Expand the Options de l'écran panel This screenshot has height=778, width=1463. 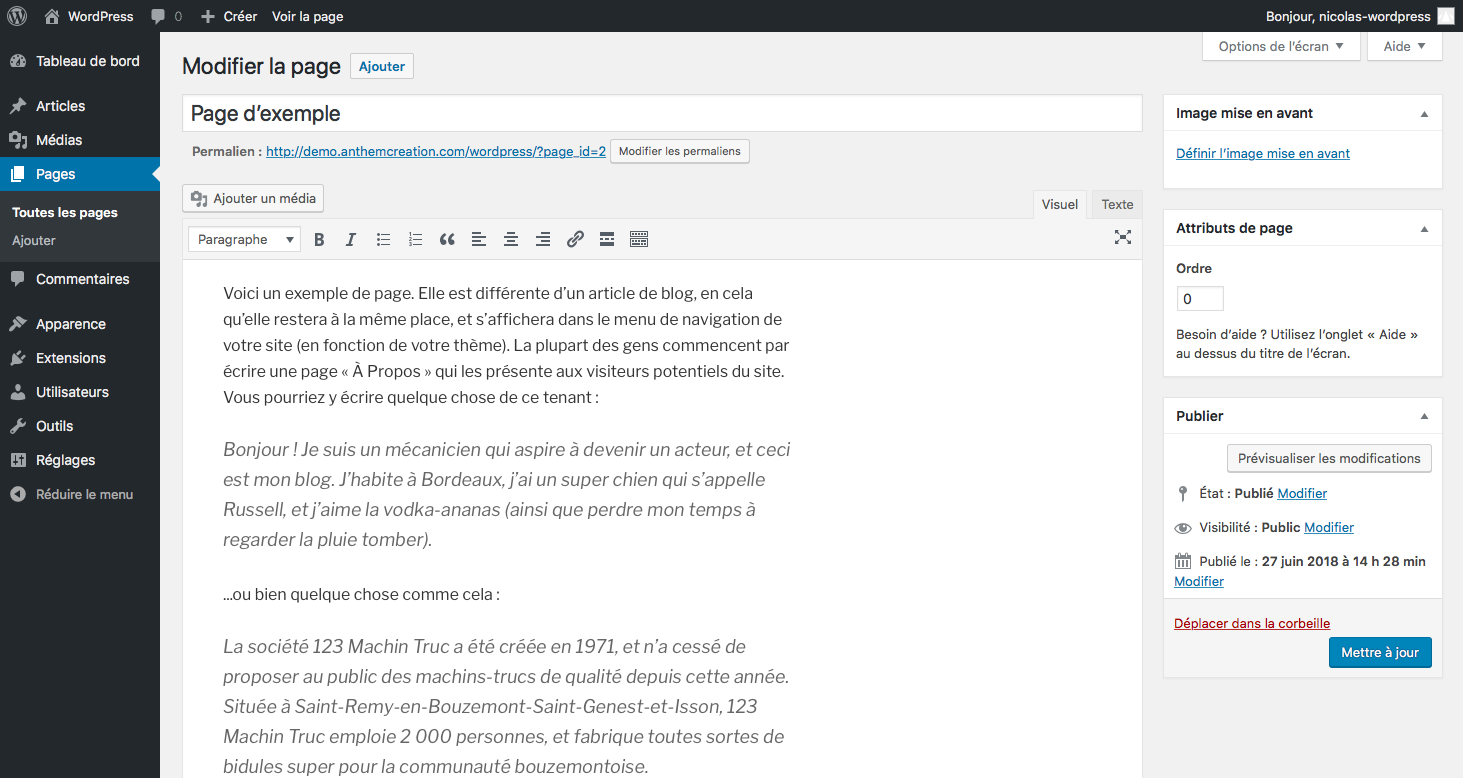pyautogui.click(x=1281, y=46)
